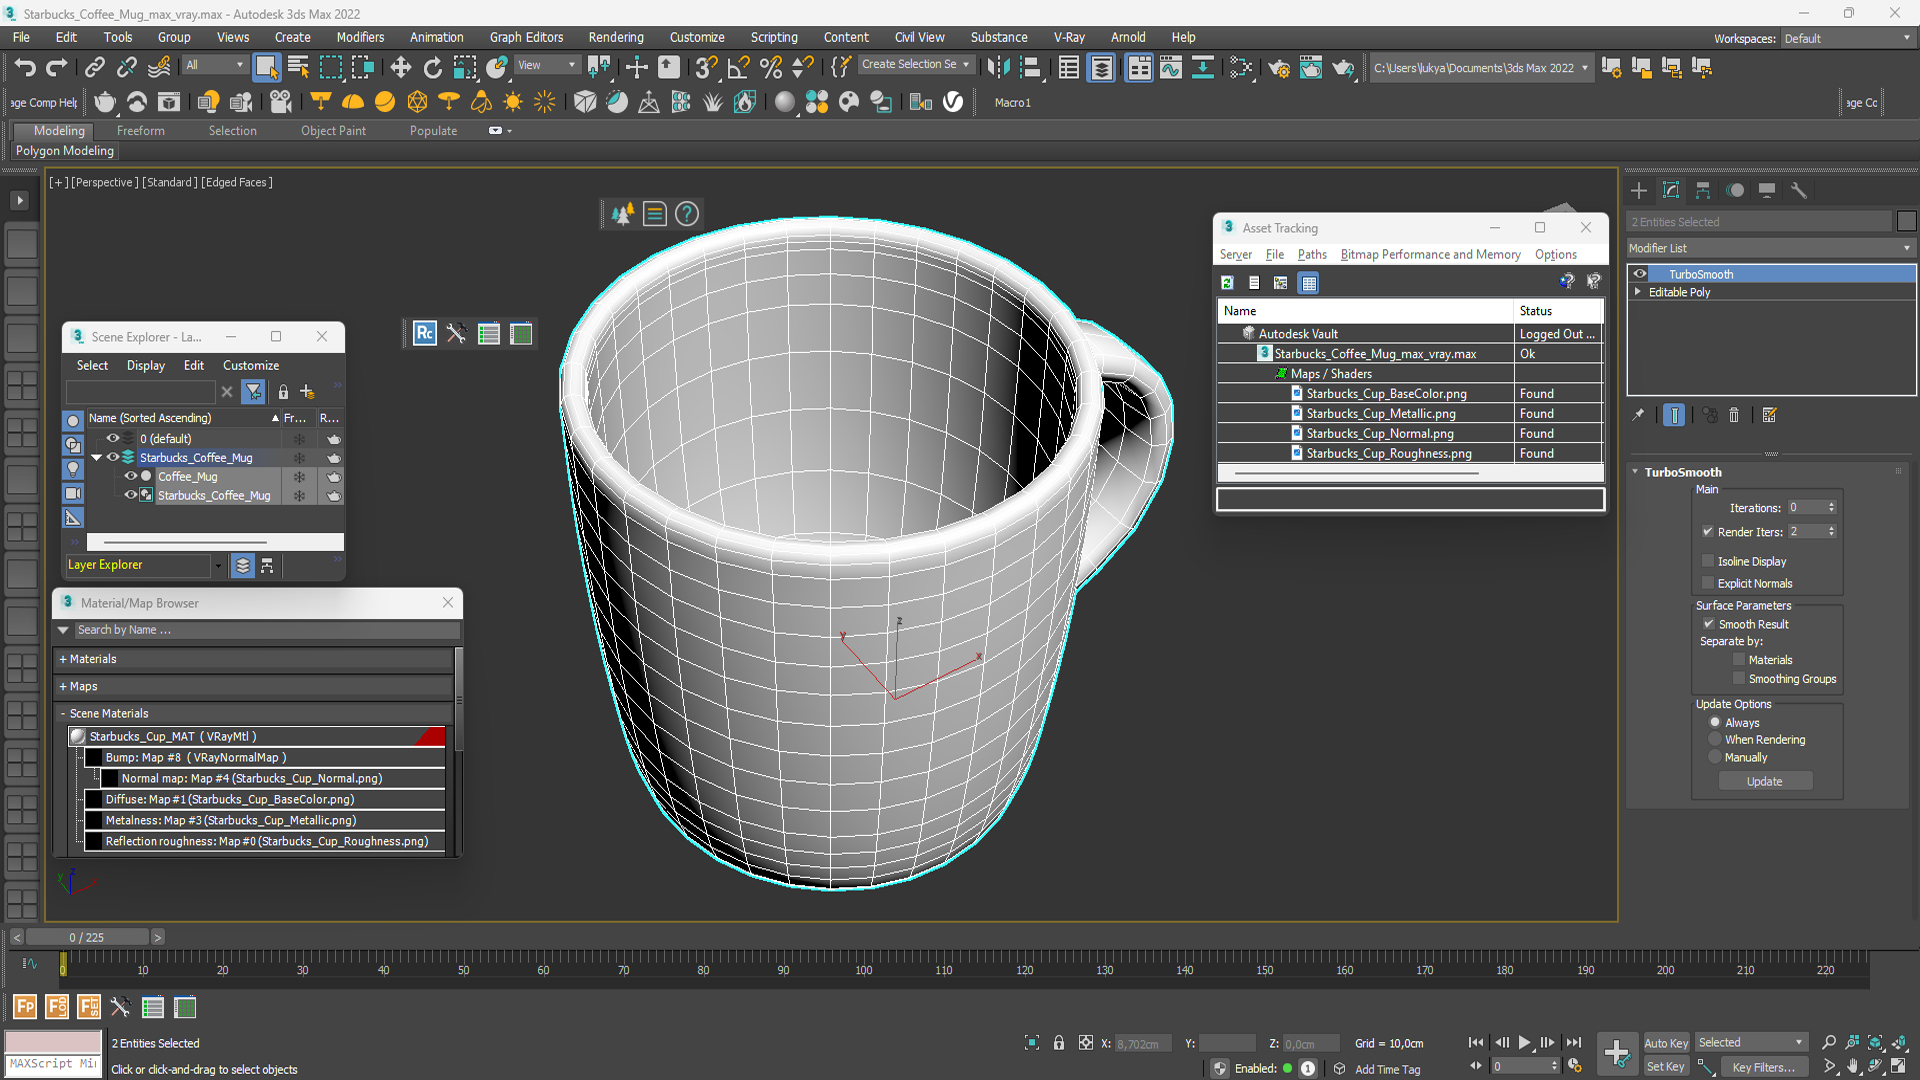Enable Isoline Display checkbox
Image resolution: width=1920 pixels, height=1080 pixels.
[x=1708, y=561]
